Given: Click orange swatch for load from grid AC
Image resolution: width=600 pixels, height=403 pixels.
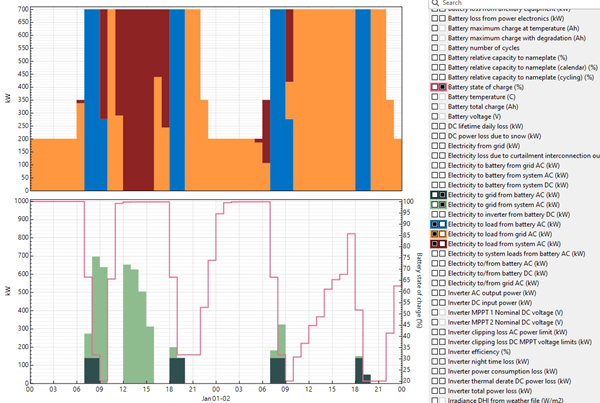Looking at the screenshot, I should 434,234.
